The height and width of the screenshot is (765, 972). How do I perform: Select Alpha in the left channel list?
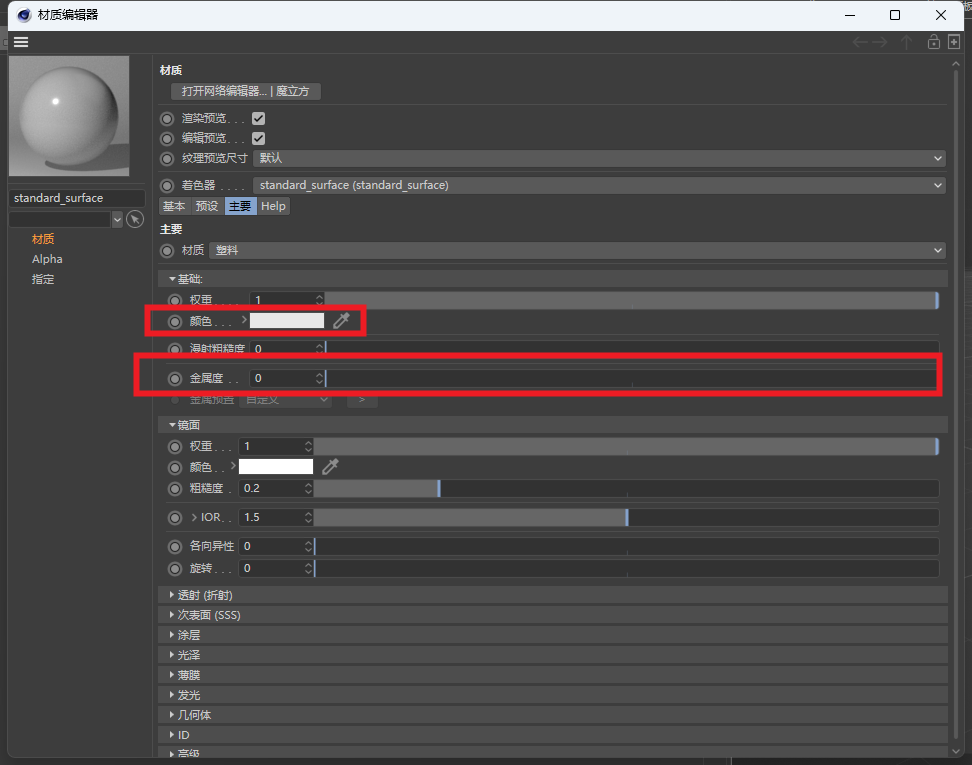[x=48, y=258]
